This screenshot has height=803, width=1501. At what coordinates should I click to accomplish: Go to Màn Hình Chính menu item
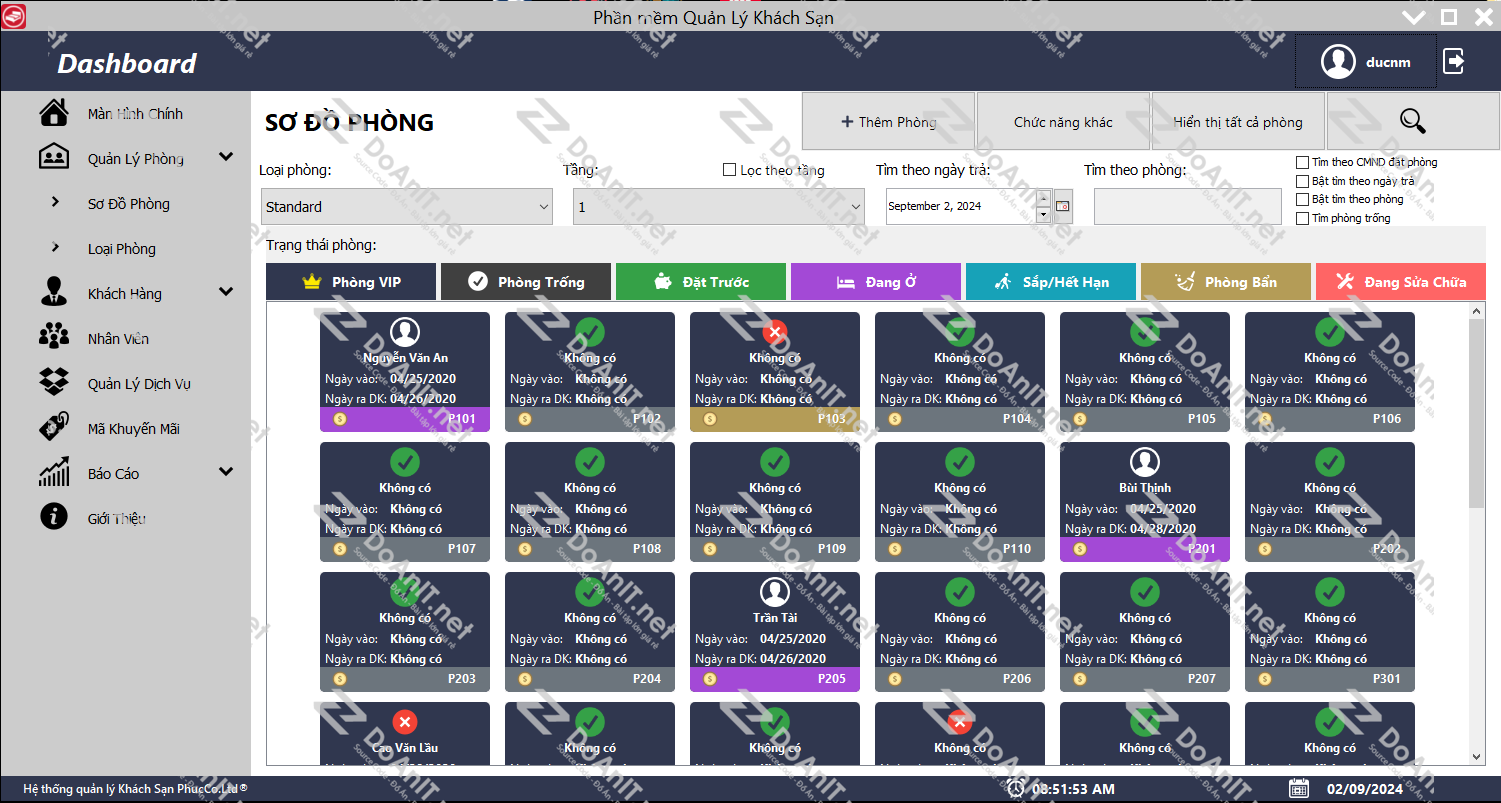click(x=135, y=114)
